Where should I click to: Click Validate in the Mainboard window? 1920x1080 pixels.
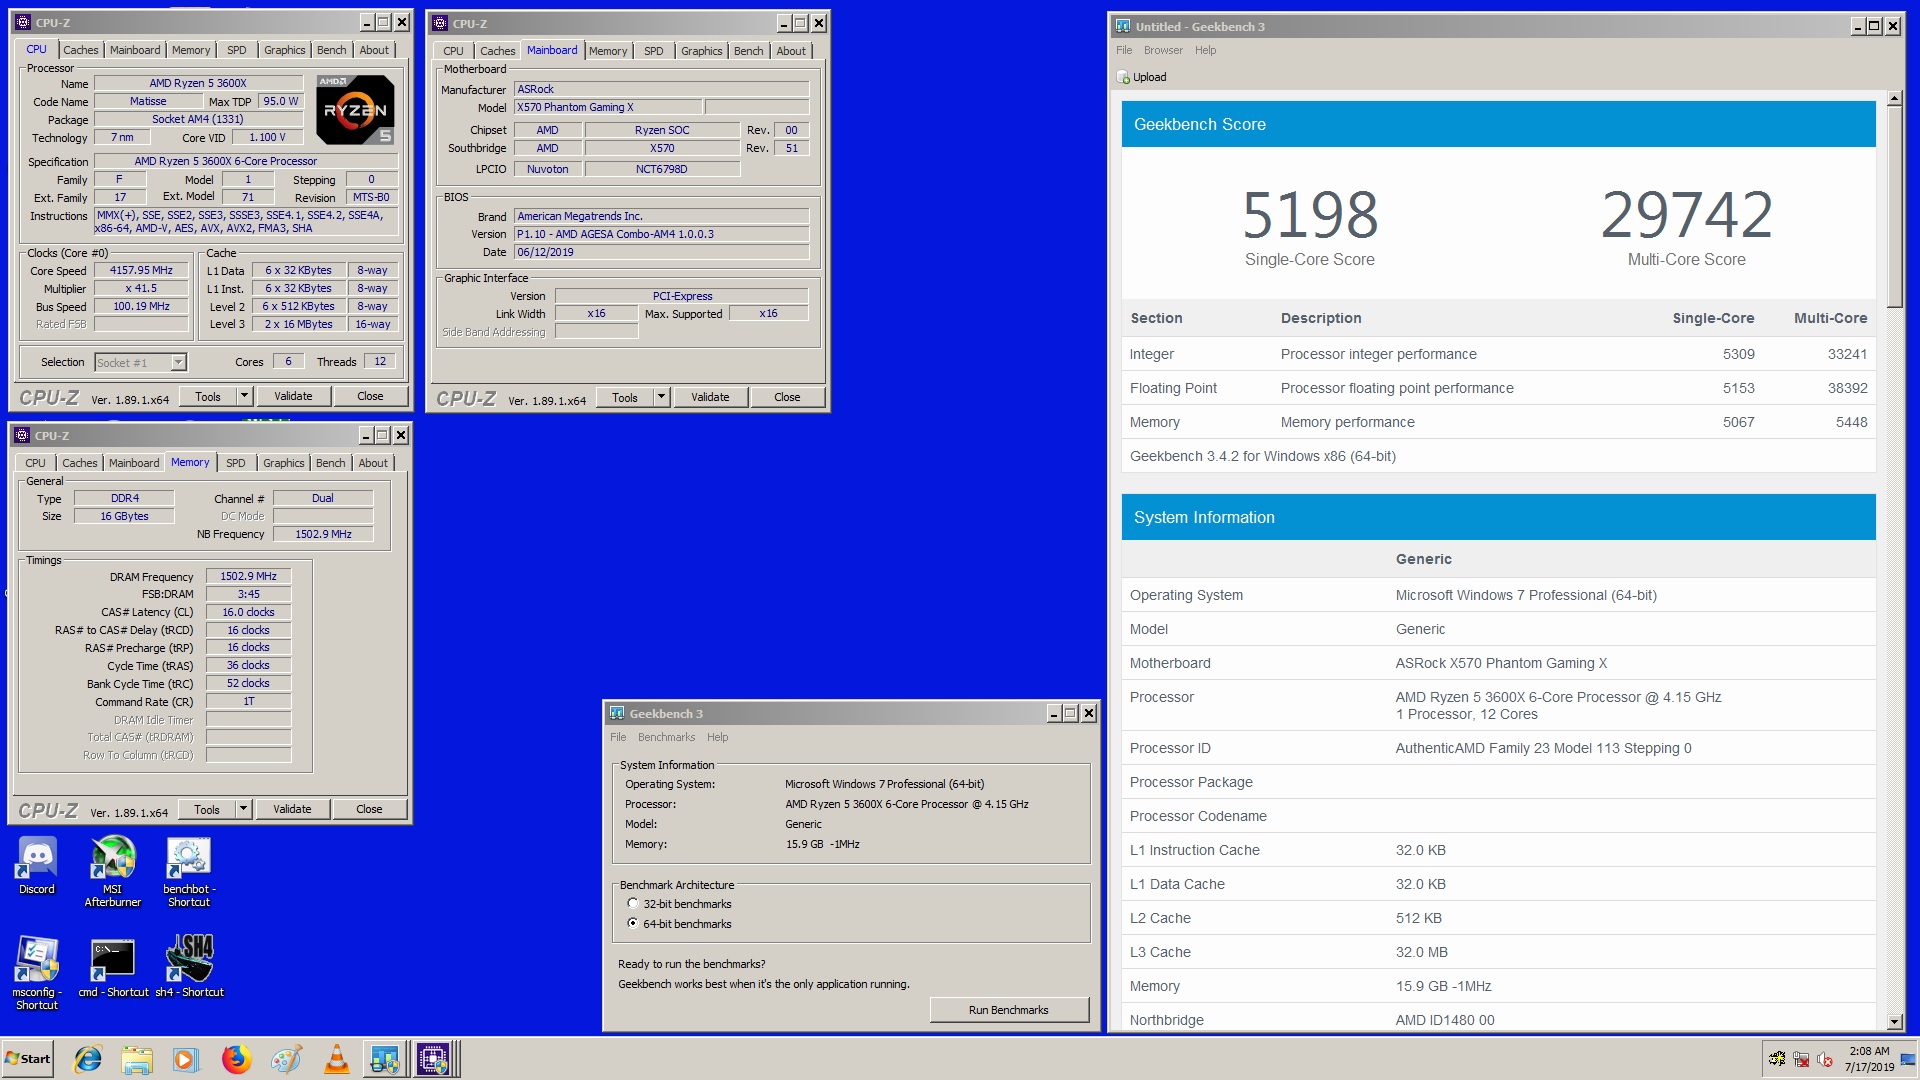[710, 397]
